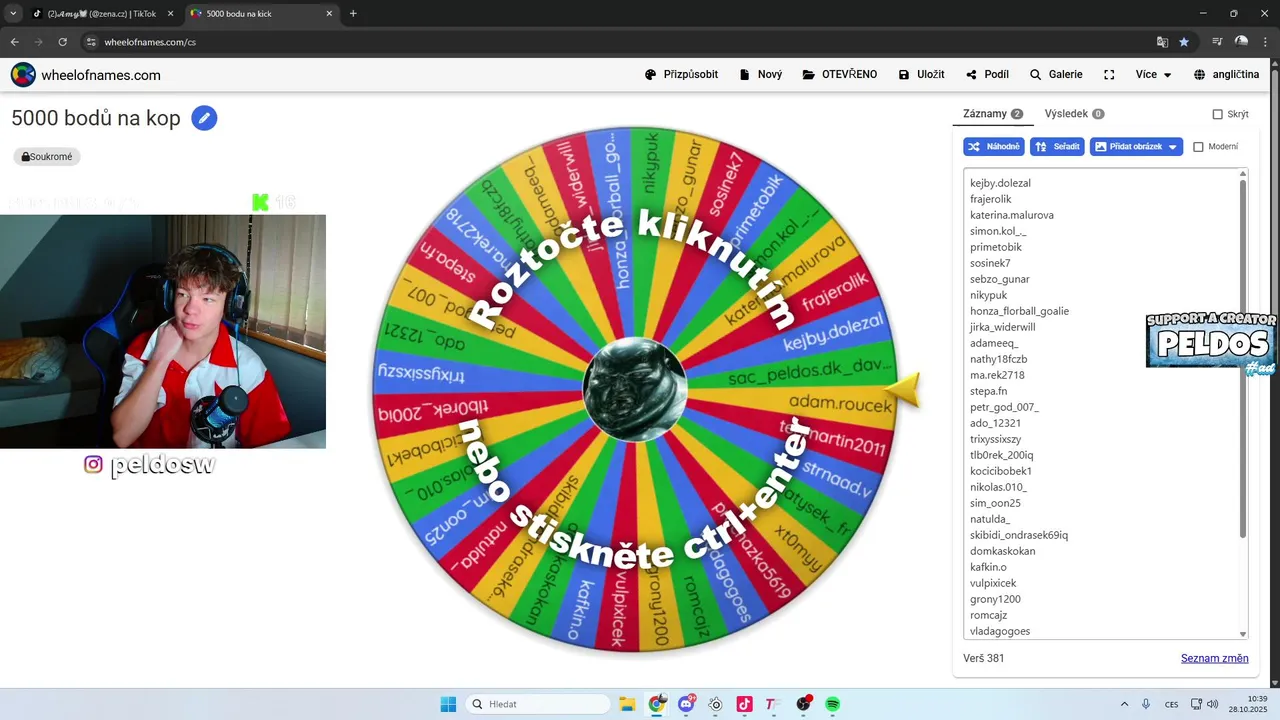1280x720 pixels.
Task: Toggle the Skrýt checkbox
Action: pos(1218,114)
